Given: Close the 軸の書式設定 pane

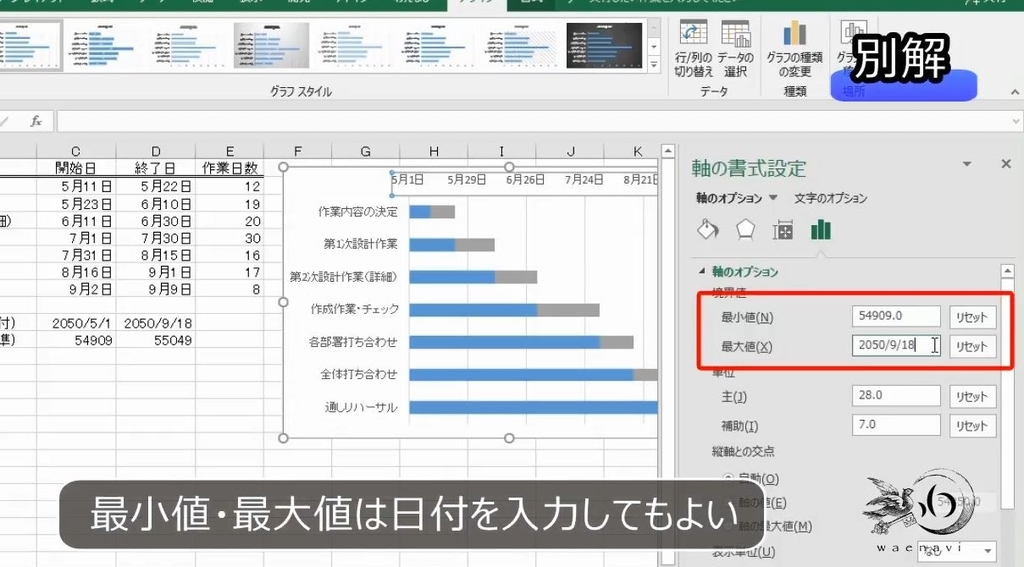Looking at the screenshot, I should pyautogui.click(x=1006, y=164).
